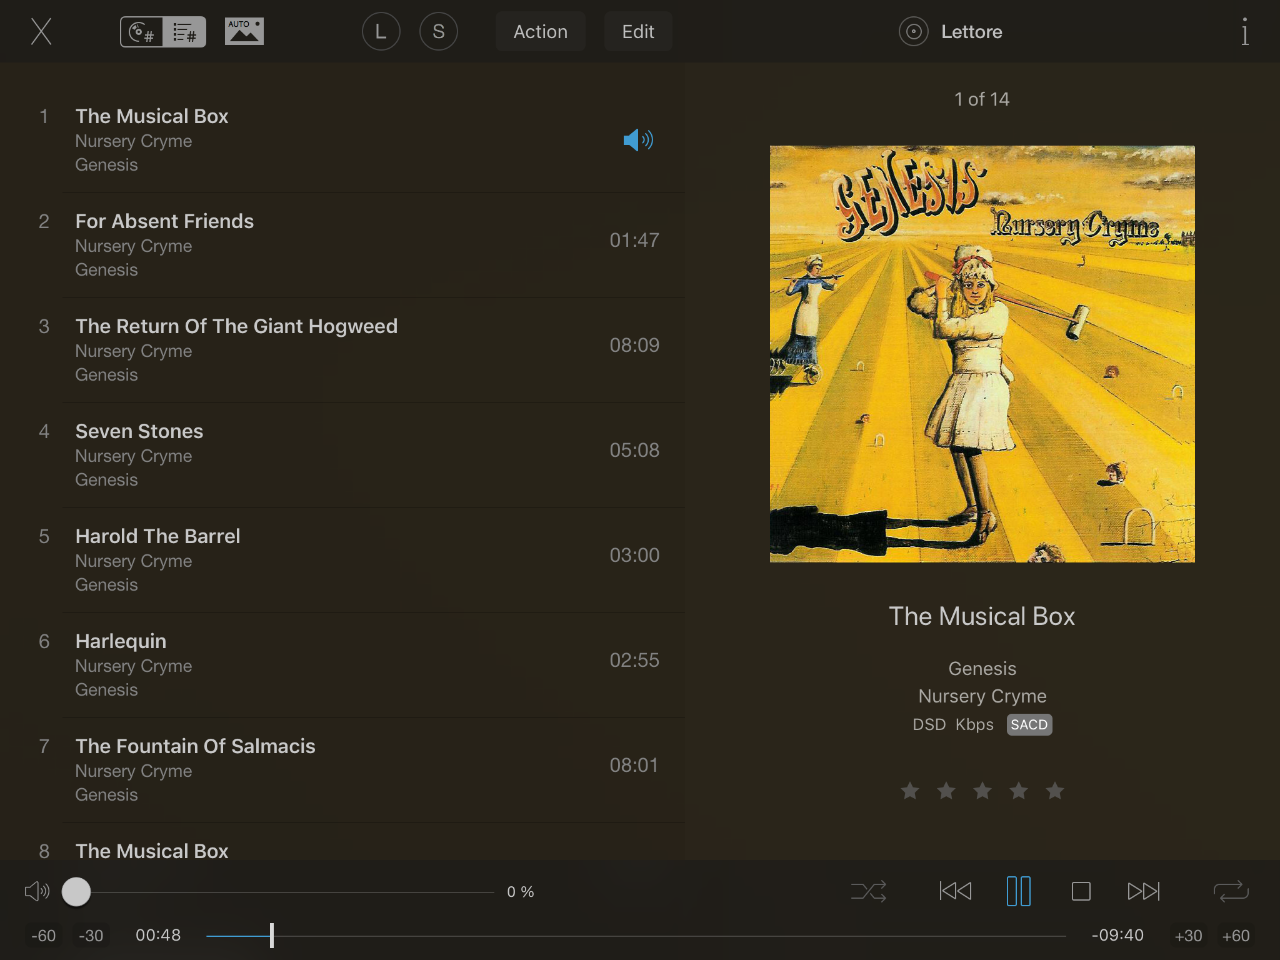
Task: Click the playback position marker on the seek bar
Action: click(271, 936)
